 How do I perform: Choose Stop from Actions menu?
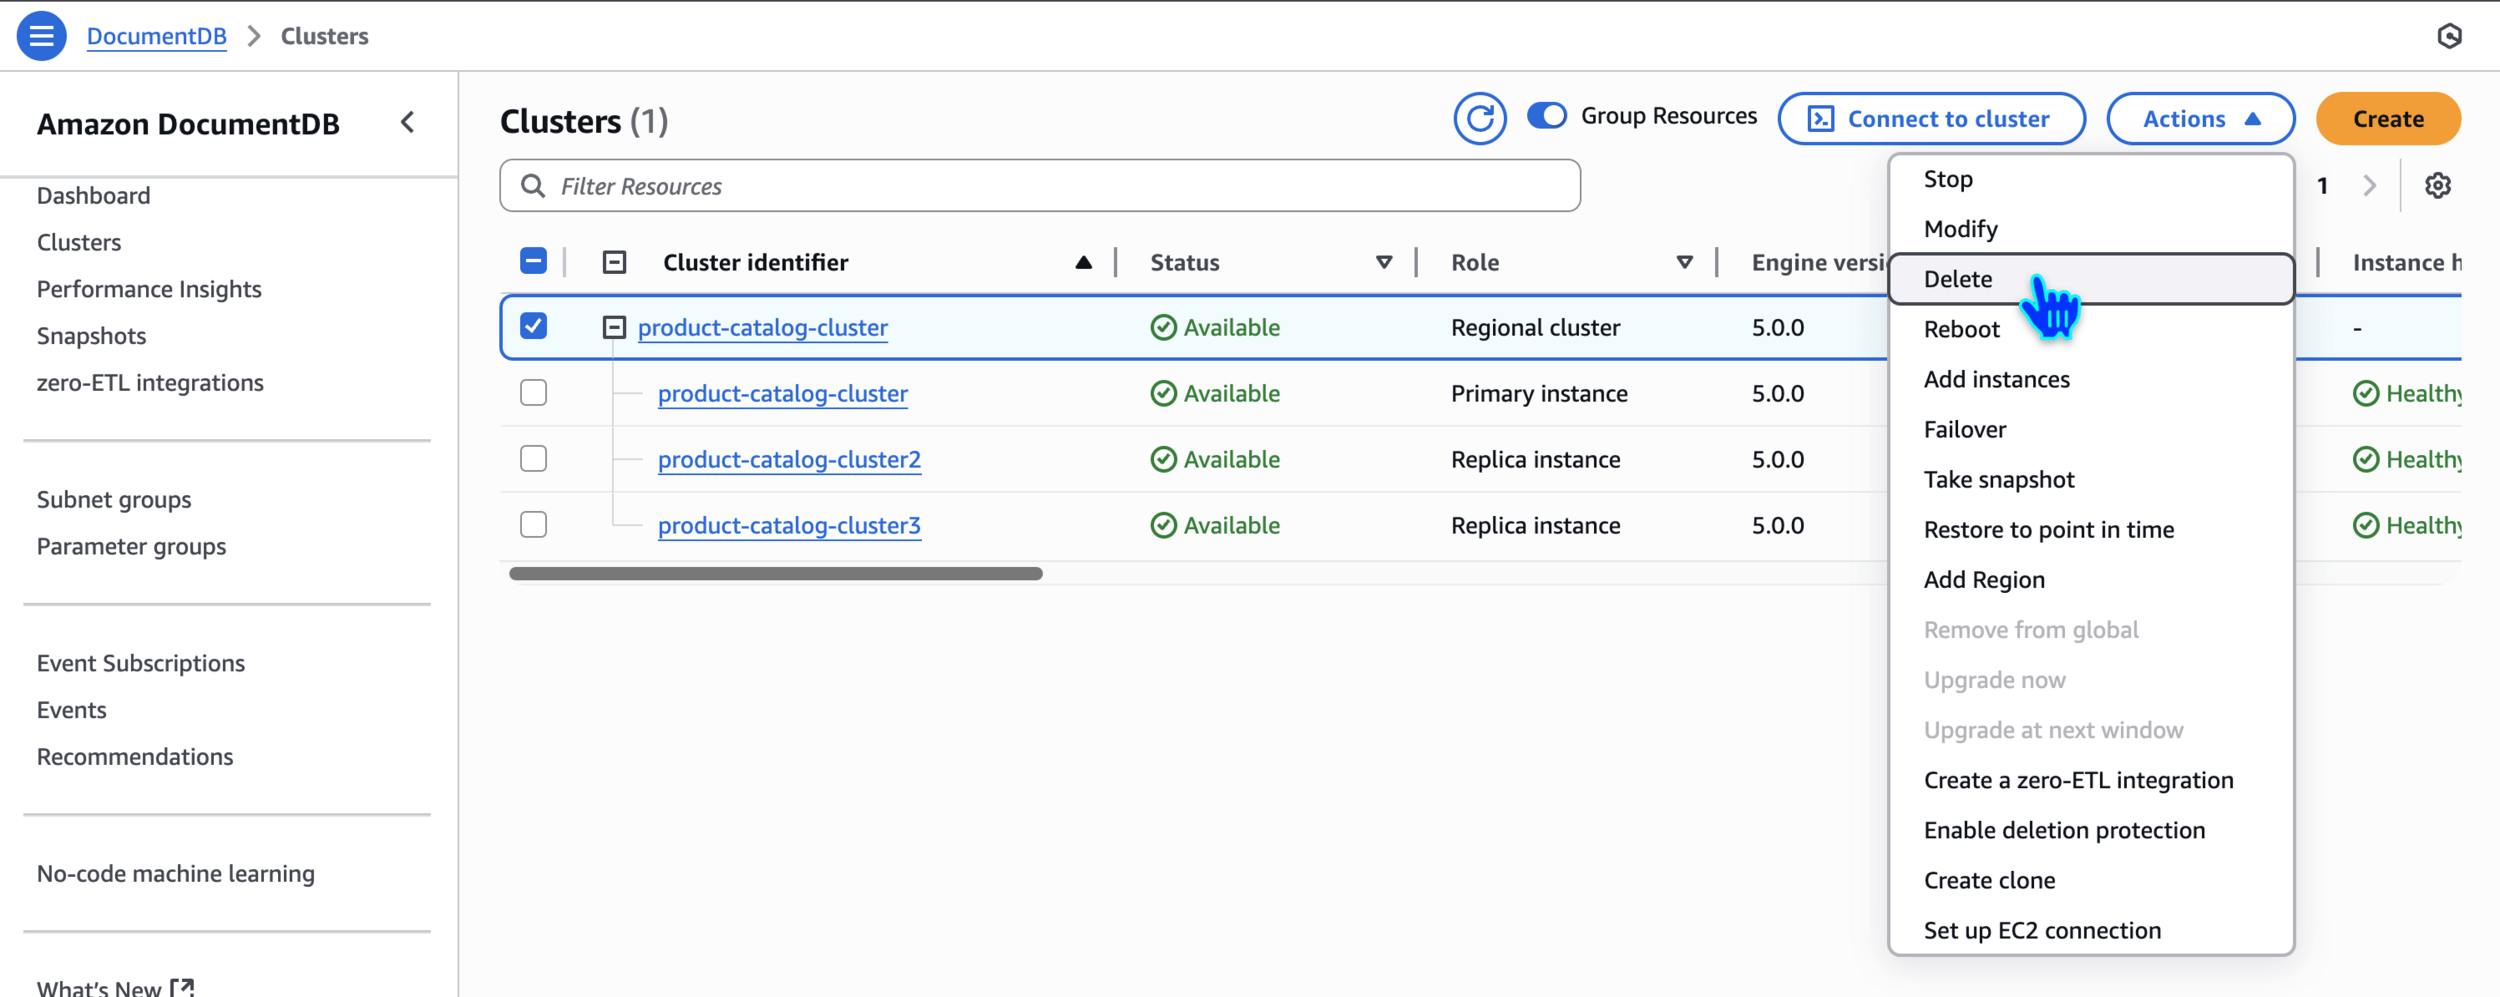(x=2091, y=179)
